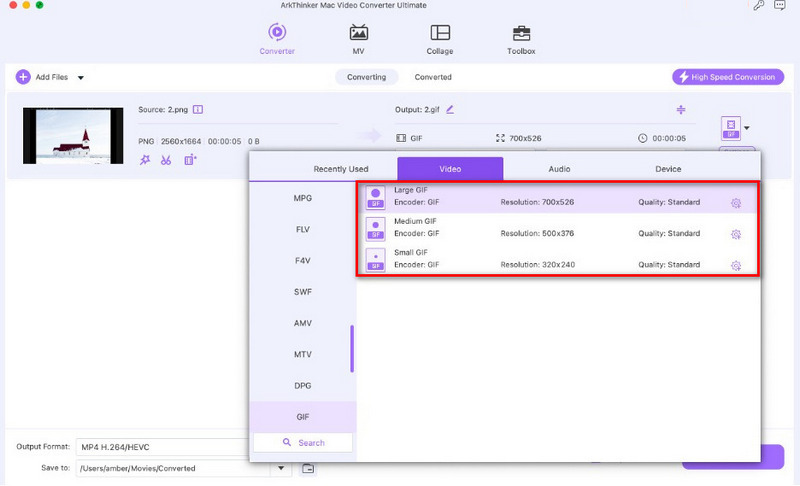Open the Toolbox module
The height and width of the screenshot is (486, 800).
pos(521,38)
